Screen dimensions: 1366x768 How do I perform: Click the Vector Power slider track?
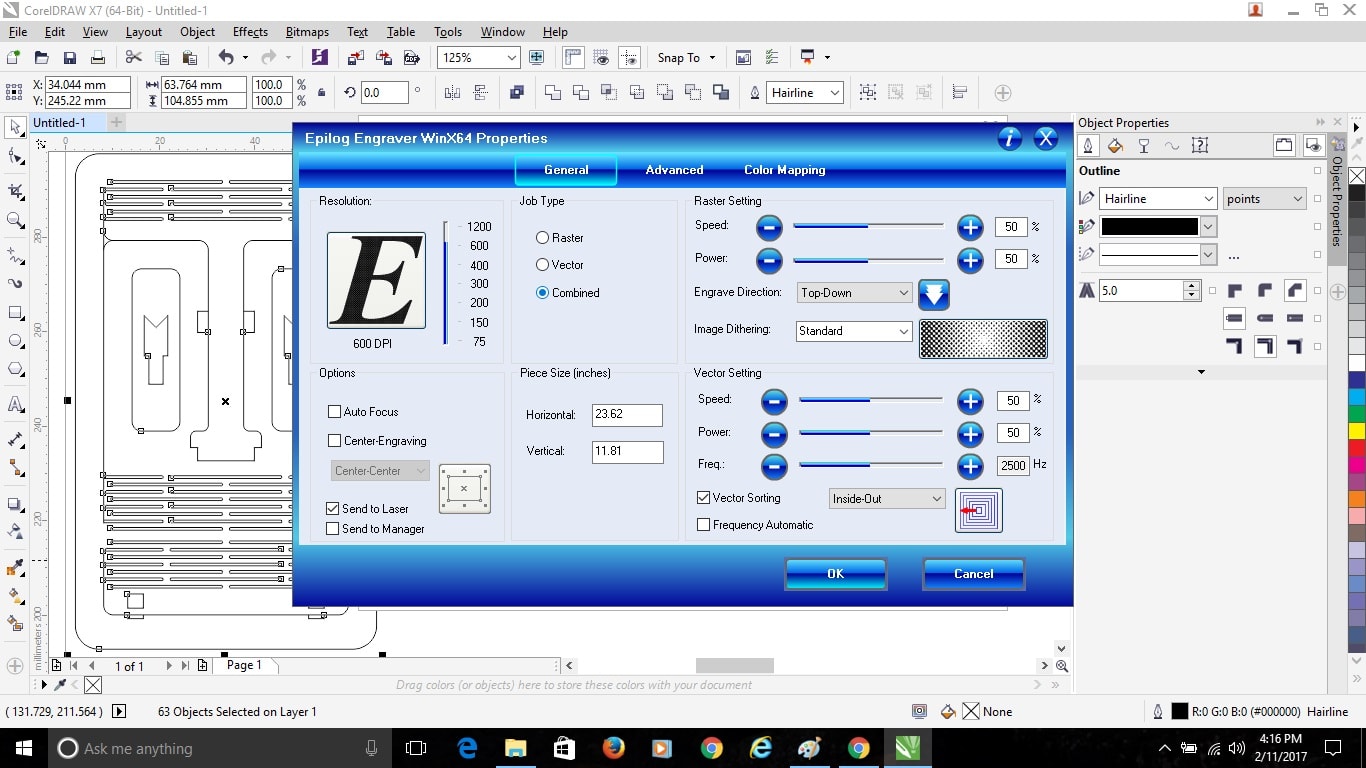870,434
